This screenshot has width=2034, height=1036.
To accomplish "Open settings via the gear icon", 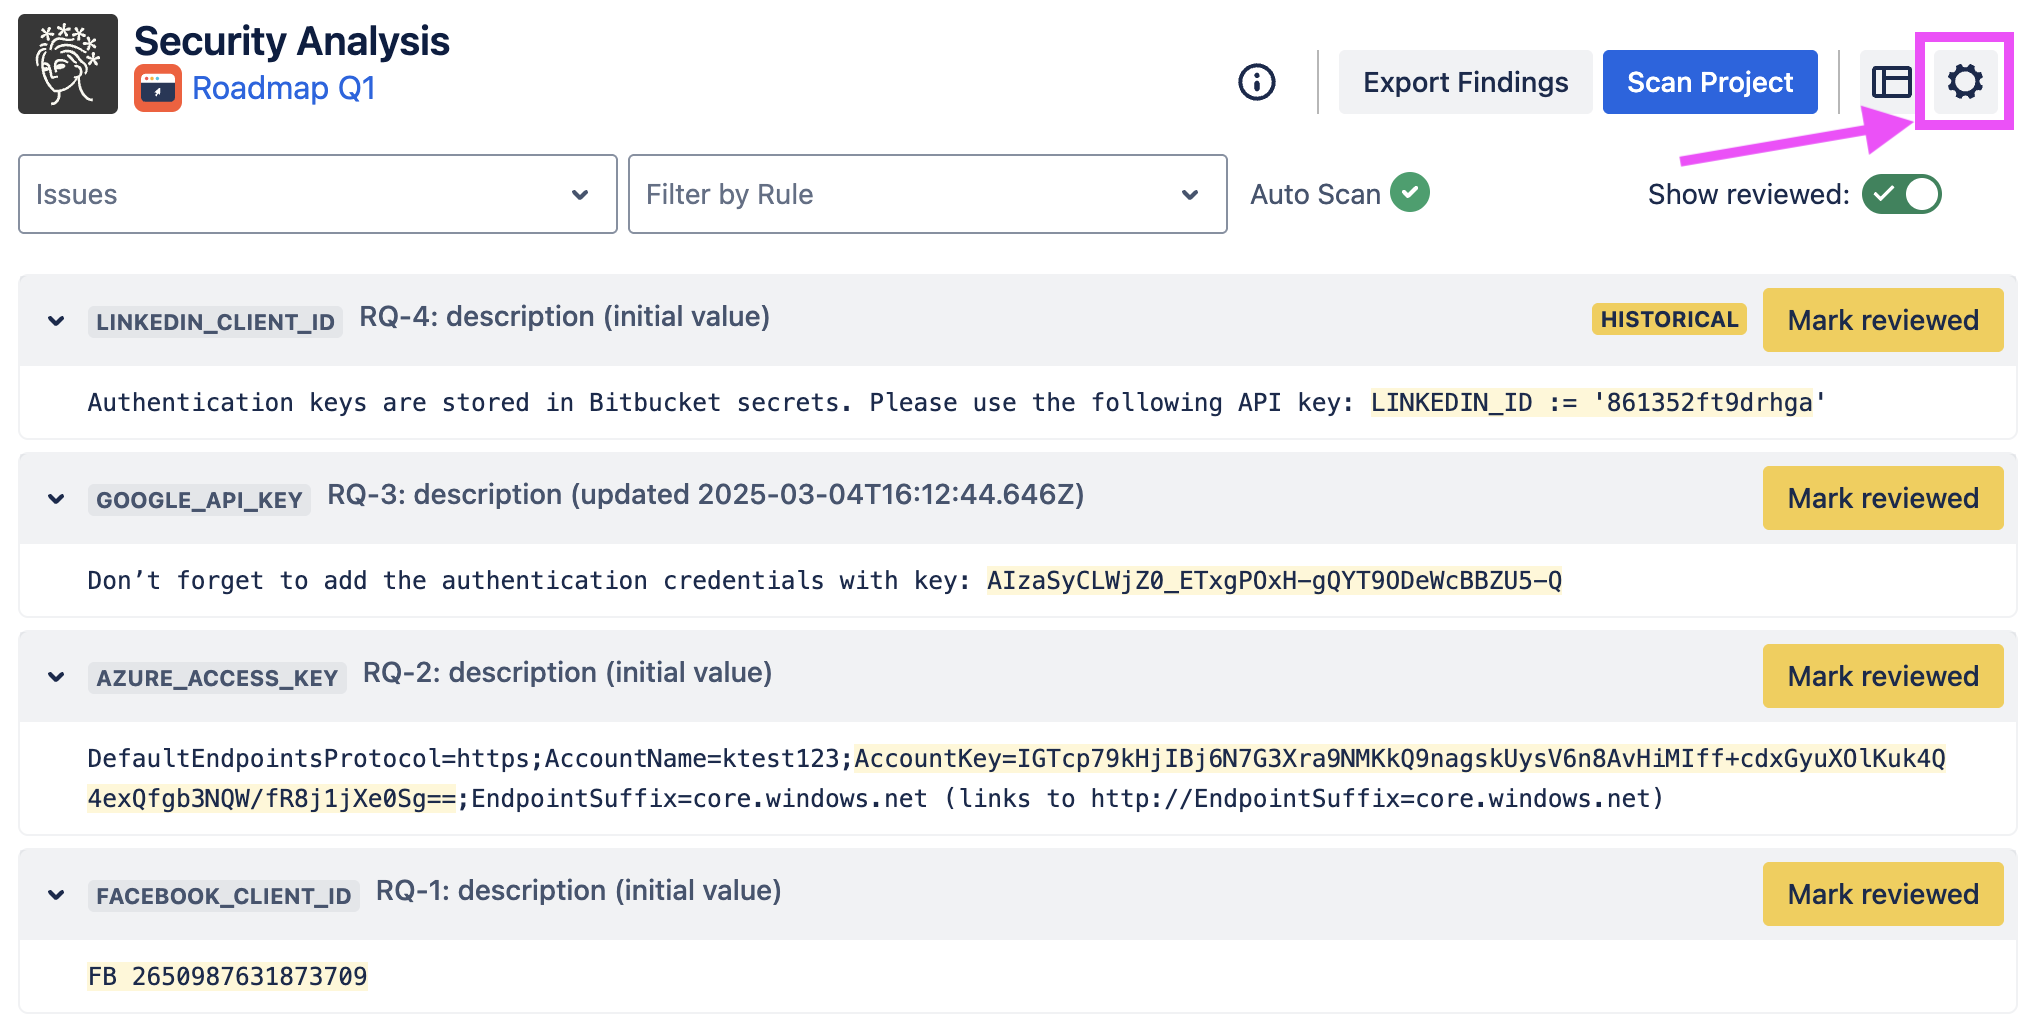I will (x=1964, y=82).
